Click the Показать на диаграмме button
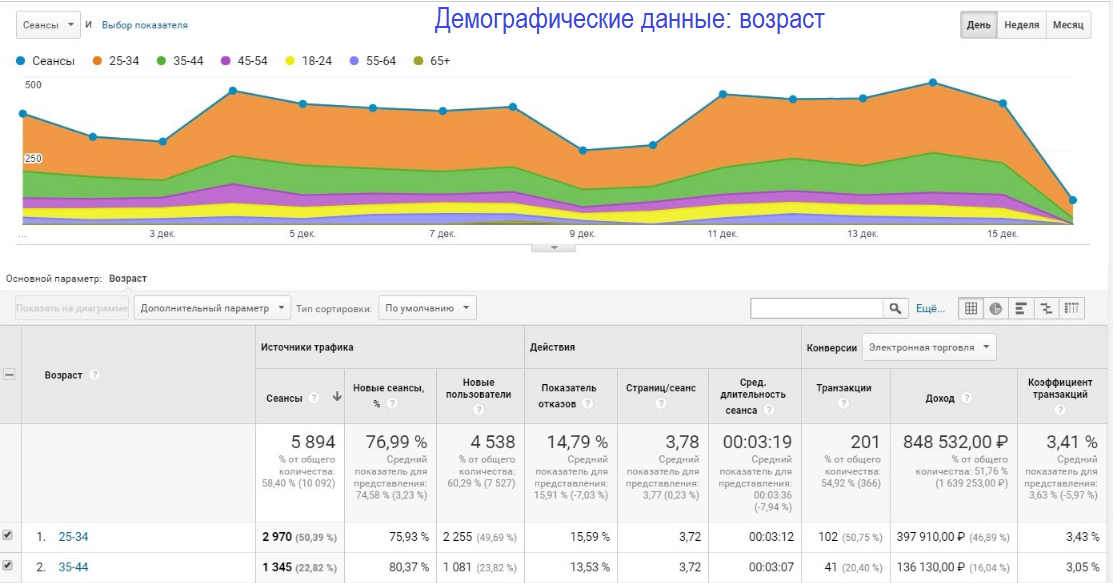This screenshot has height=583, width=1113. point(72,308)
